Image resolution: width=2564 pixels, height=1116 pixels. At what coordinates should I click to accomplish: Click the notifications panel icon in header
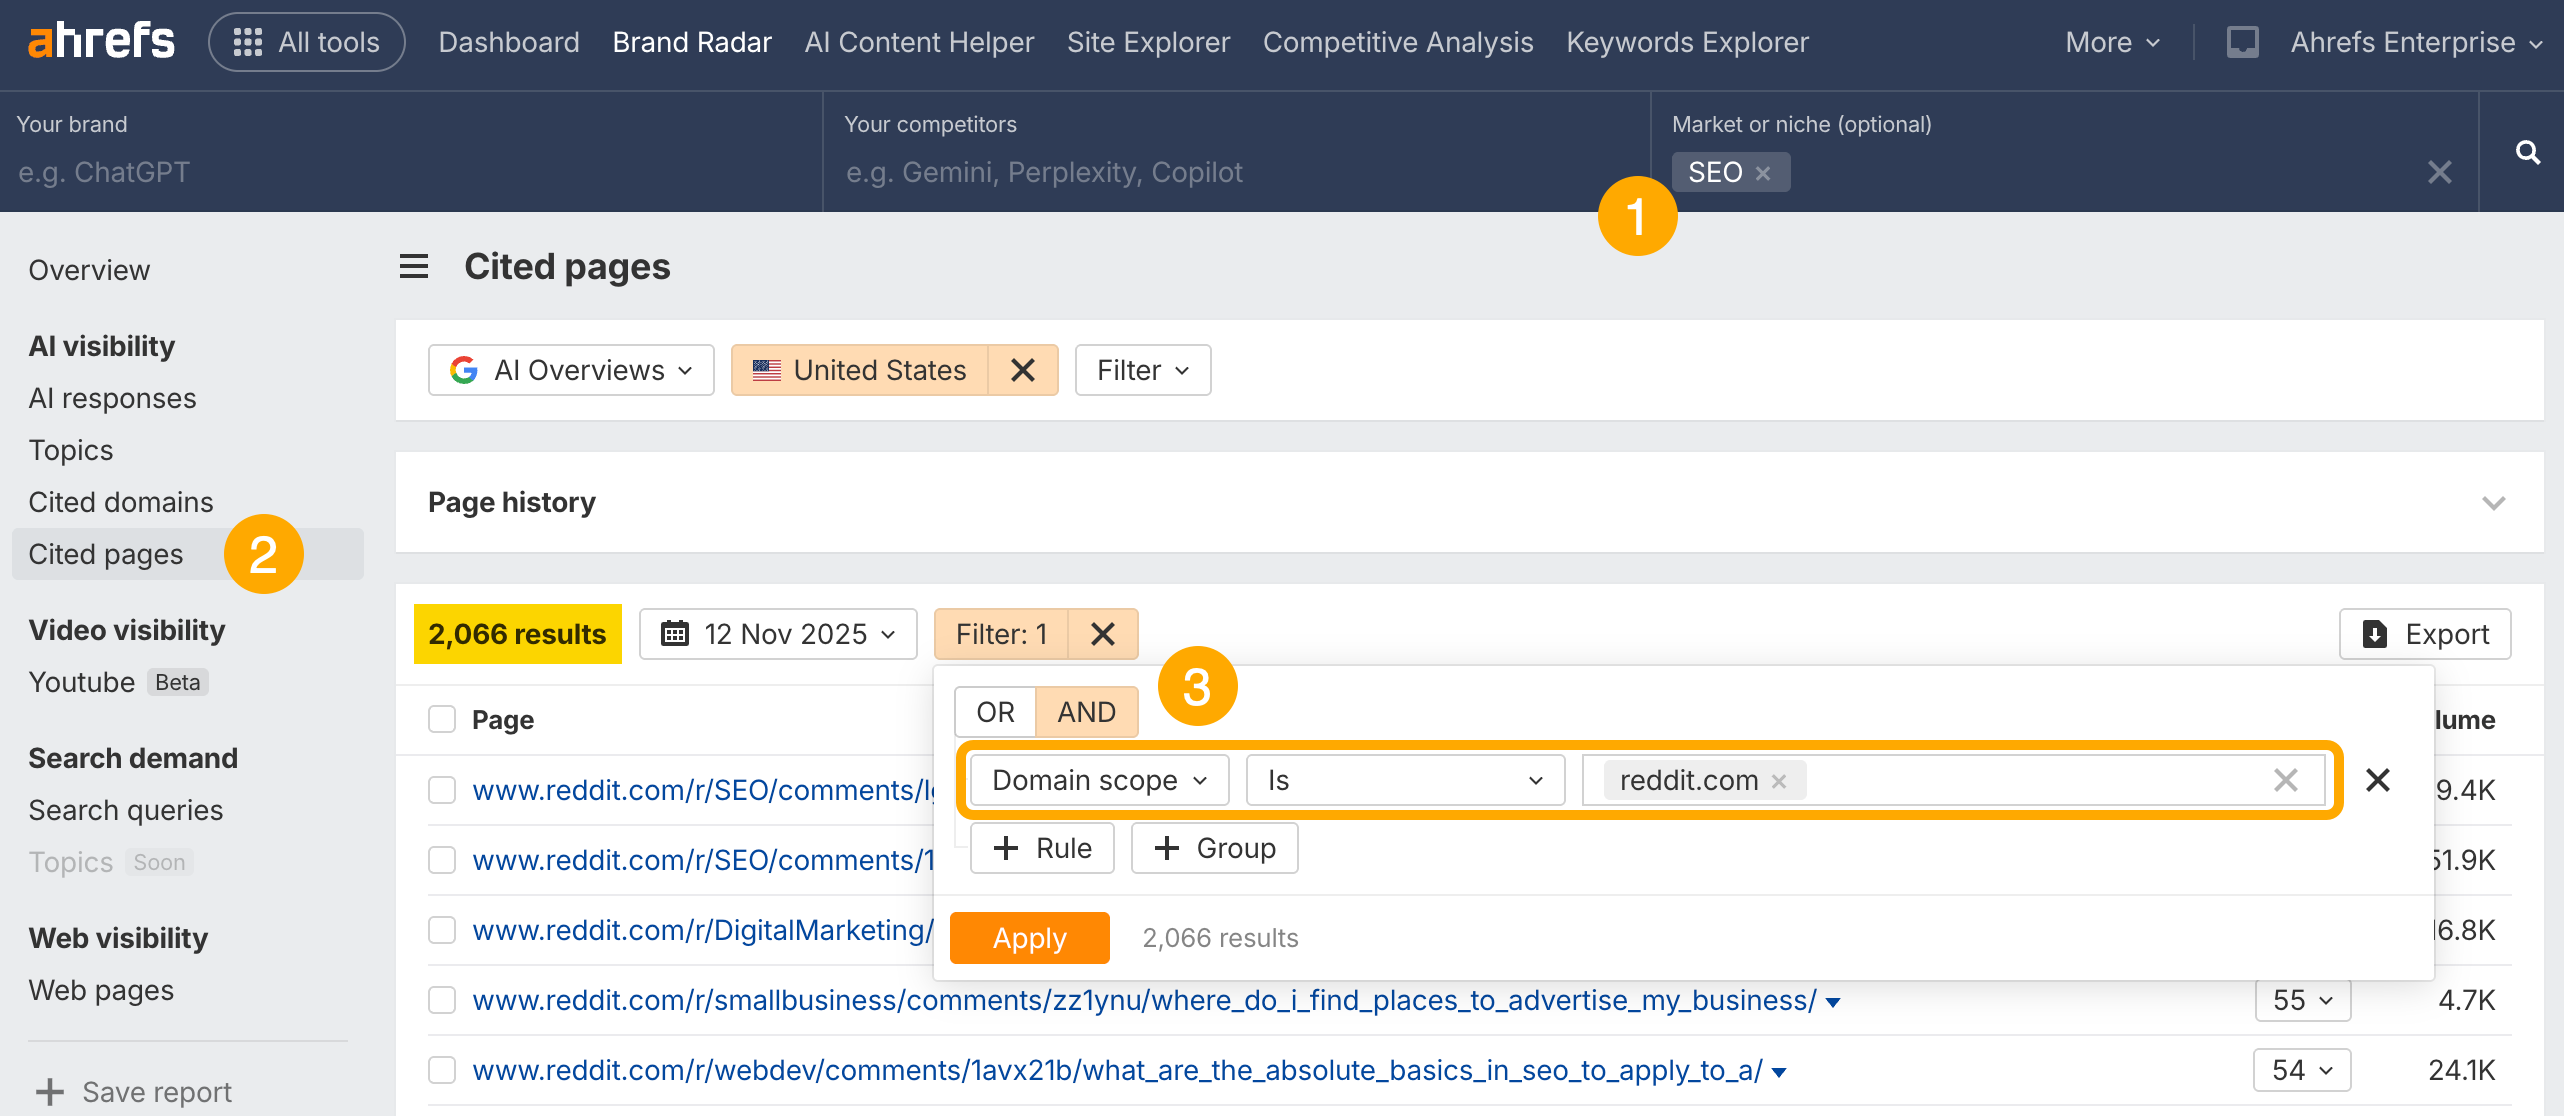point(2241,42)
